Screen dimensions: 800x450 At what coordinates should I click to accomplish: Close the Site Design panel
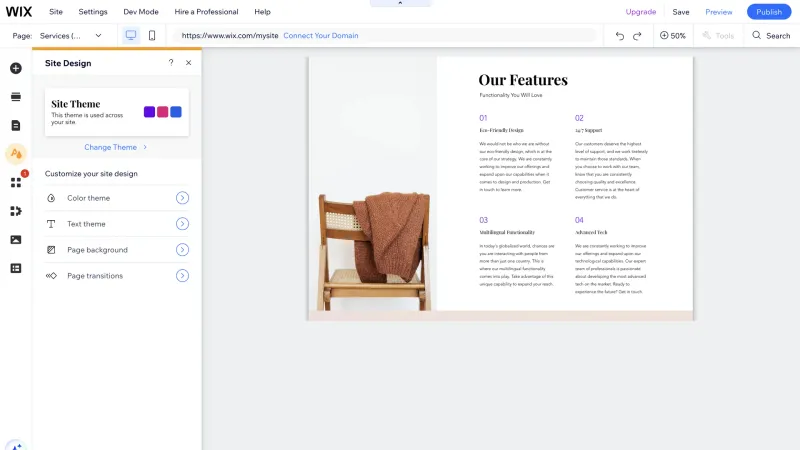(x=189, y=63)
